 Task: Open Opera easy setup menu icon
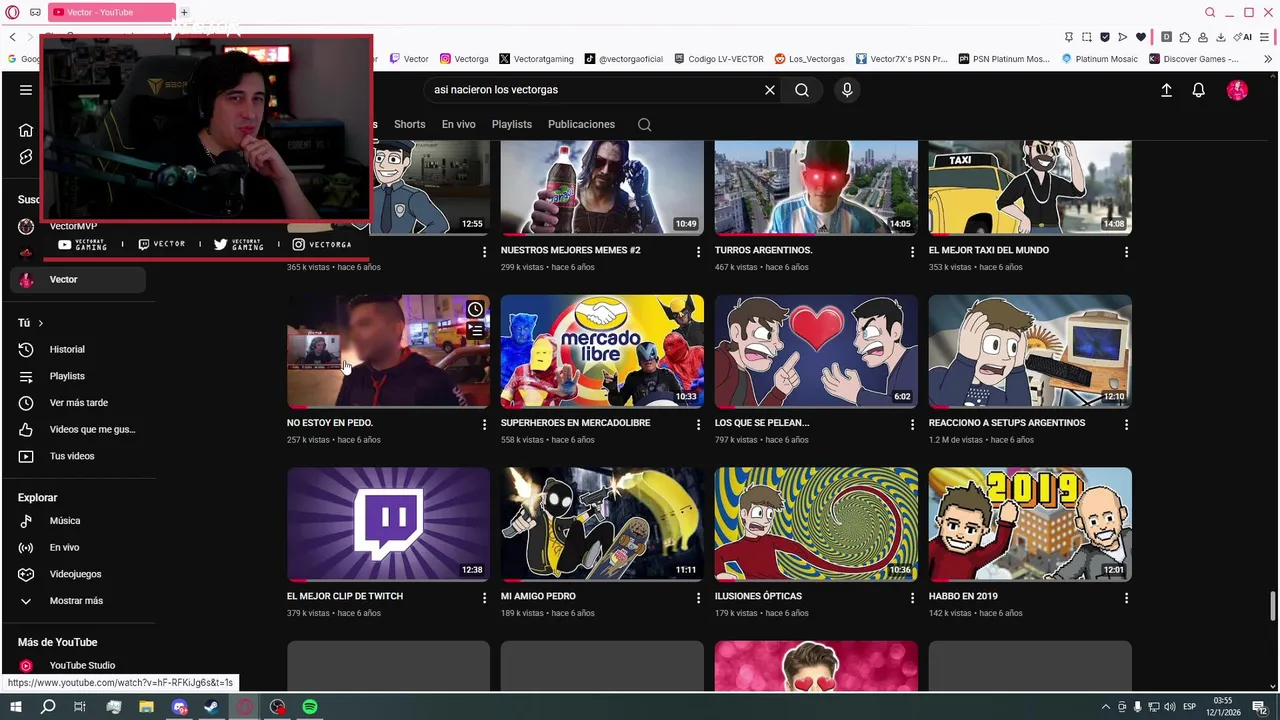[x=1265, y=37]
